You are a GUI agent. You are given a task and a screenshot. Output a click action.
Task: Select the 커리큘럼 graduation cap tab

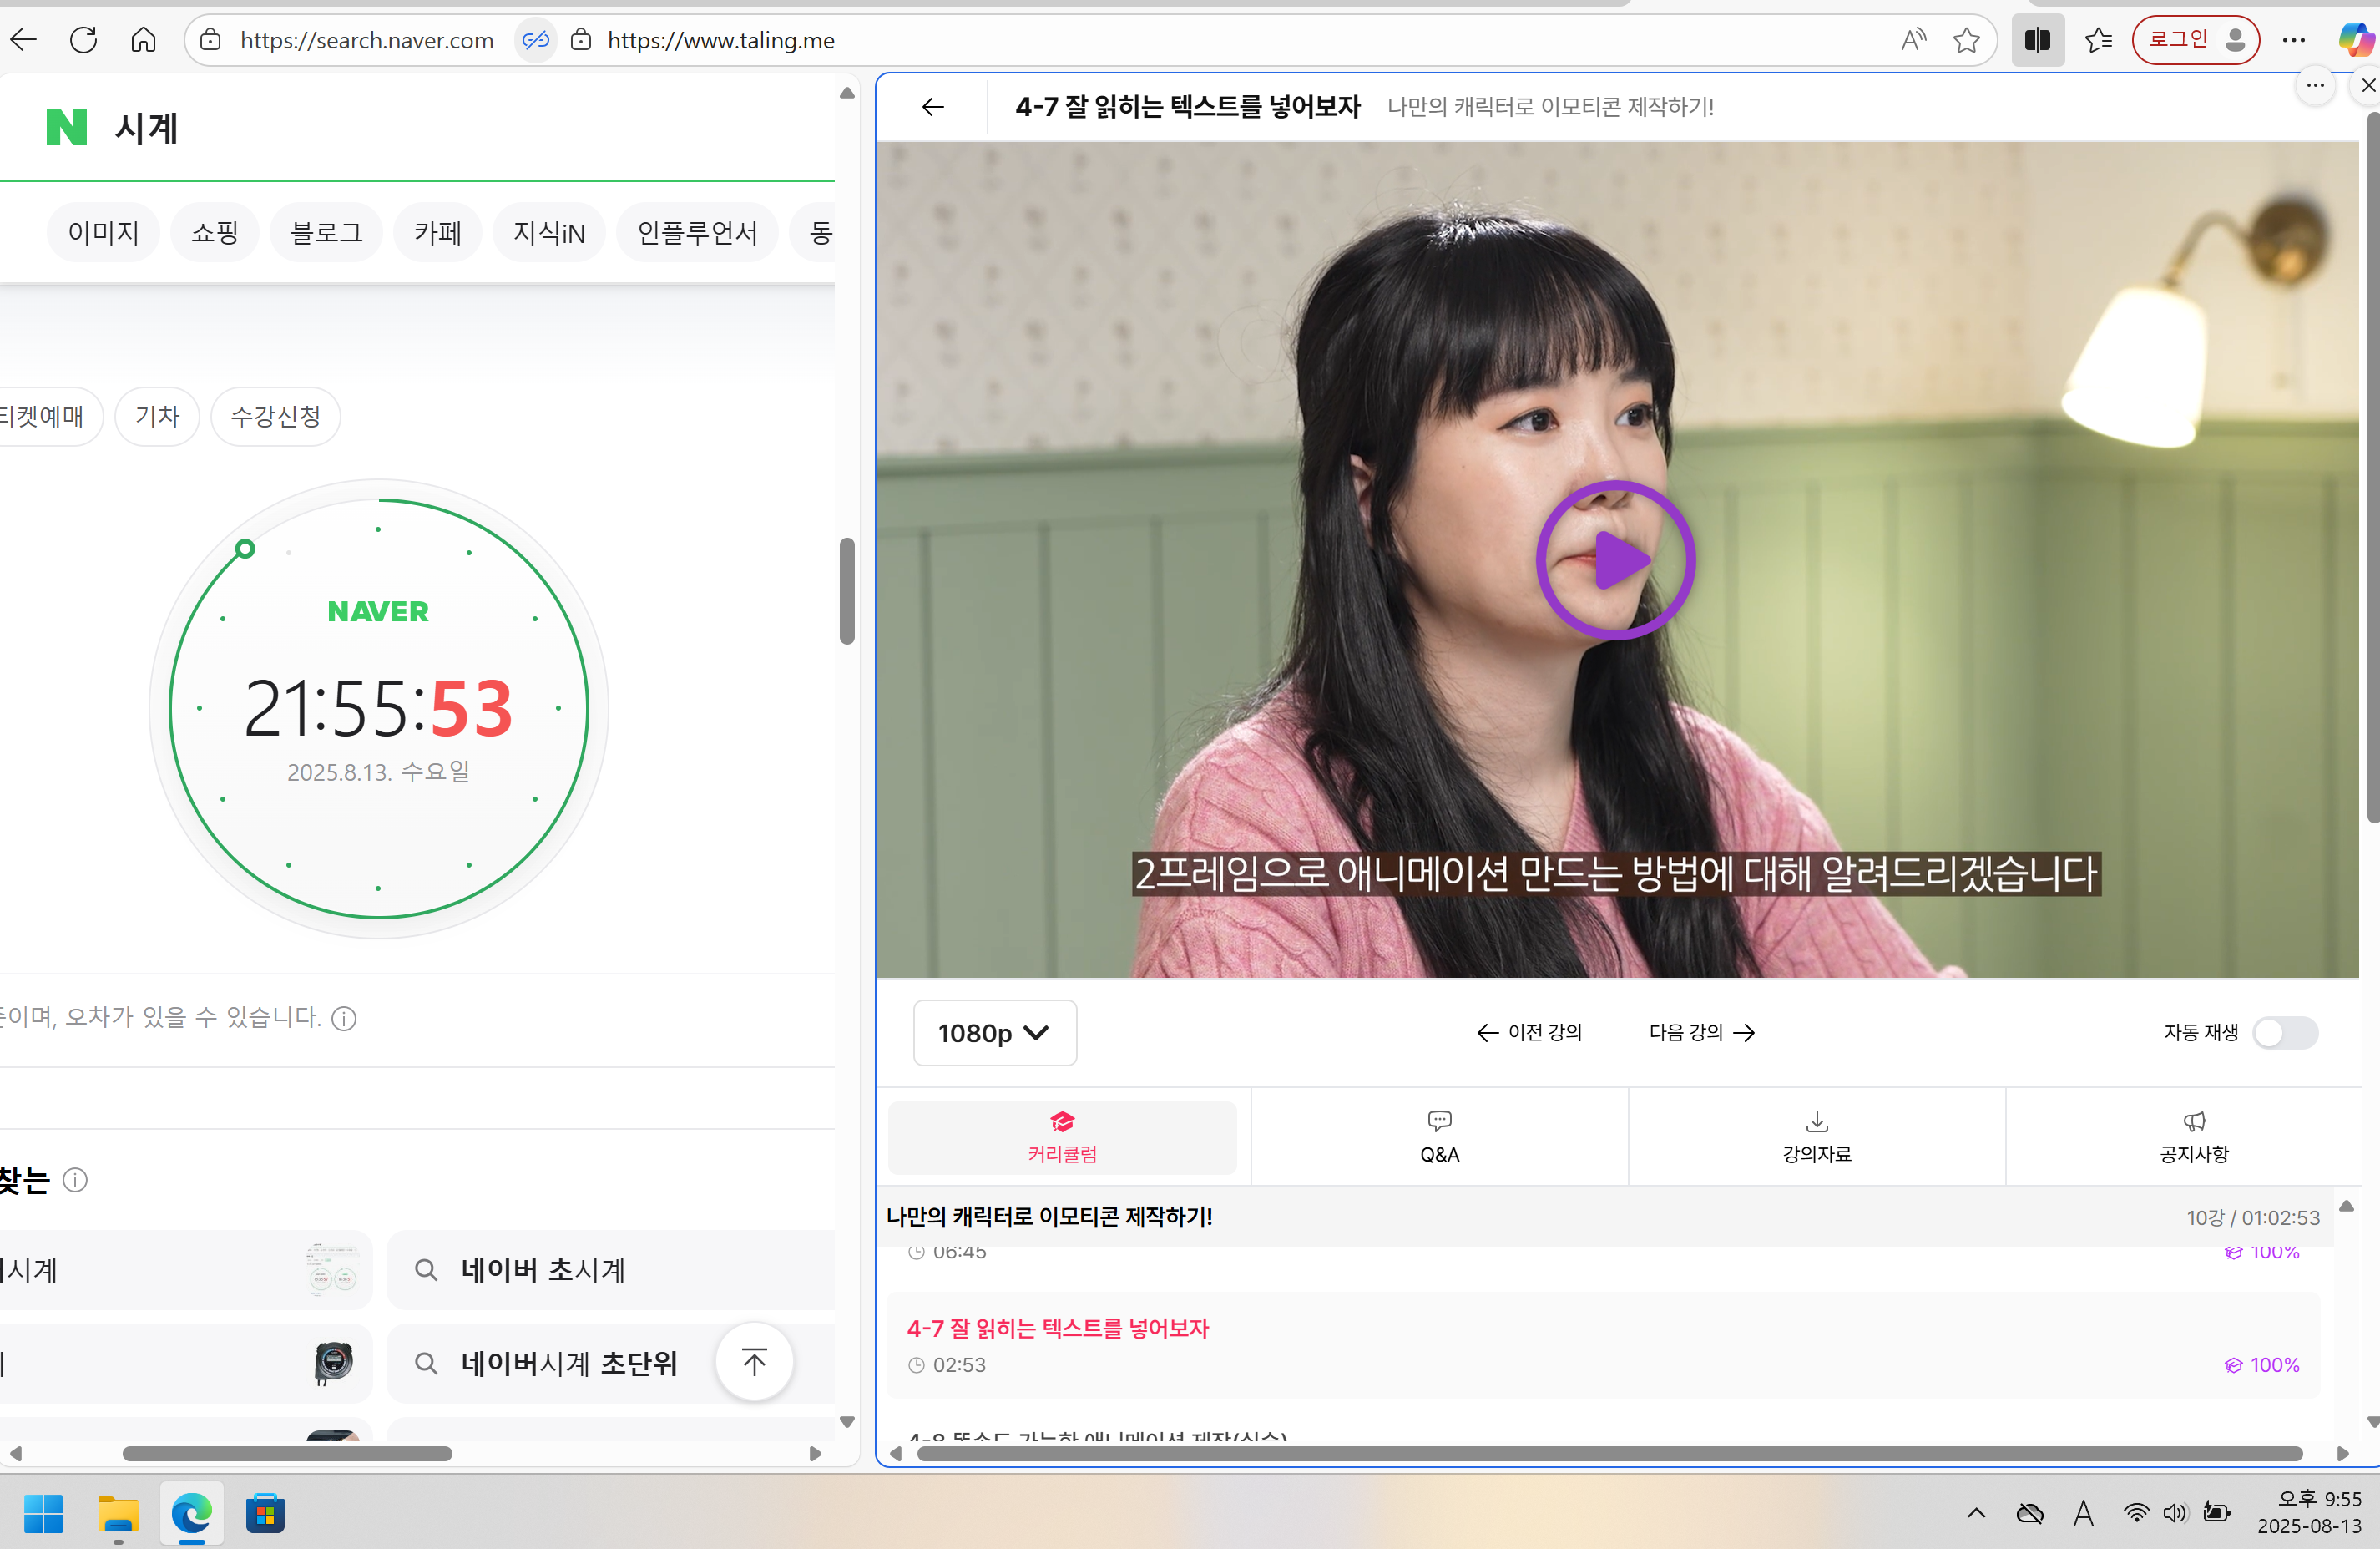(1062, 1136)
